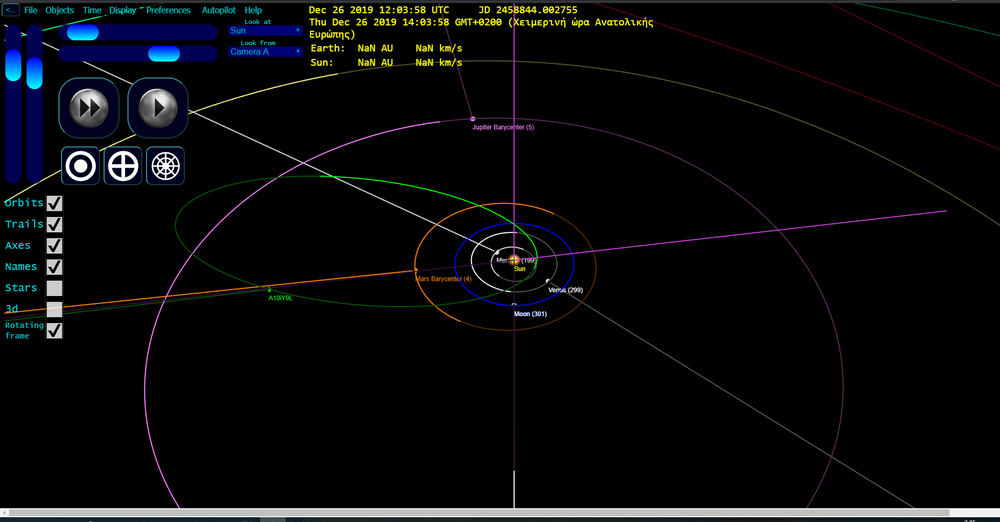The height and width of the screenshot is (522, 1000).
Task: Uncheck the Trails checkbox
Action: [x=55, y=225]
